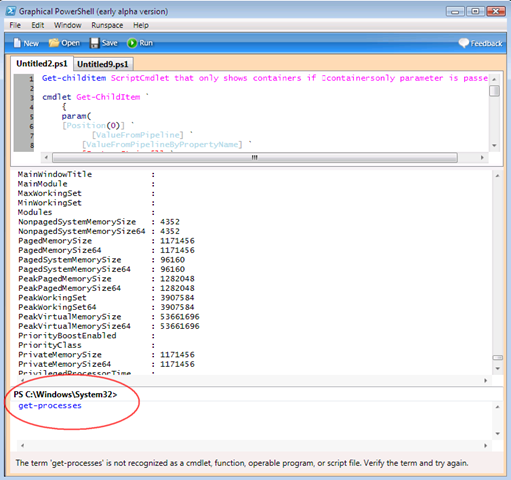Click the PowerShell icon in the title bar
The width and height of the screenshot is (511, 480).
pos(11,11)
